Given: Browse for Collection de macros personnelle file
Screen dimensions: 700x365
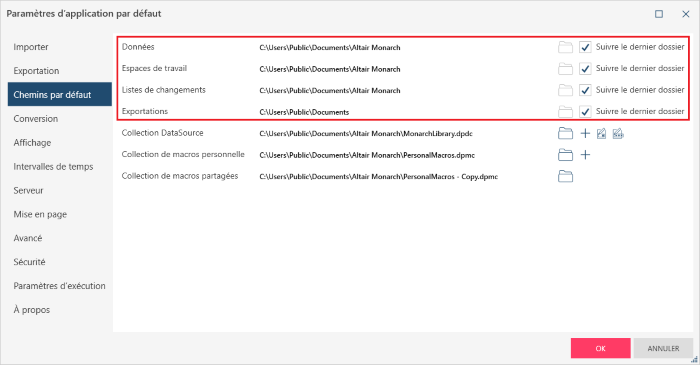Looking at the screenshot, I should pyautogui.click(x=565, y=155).
